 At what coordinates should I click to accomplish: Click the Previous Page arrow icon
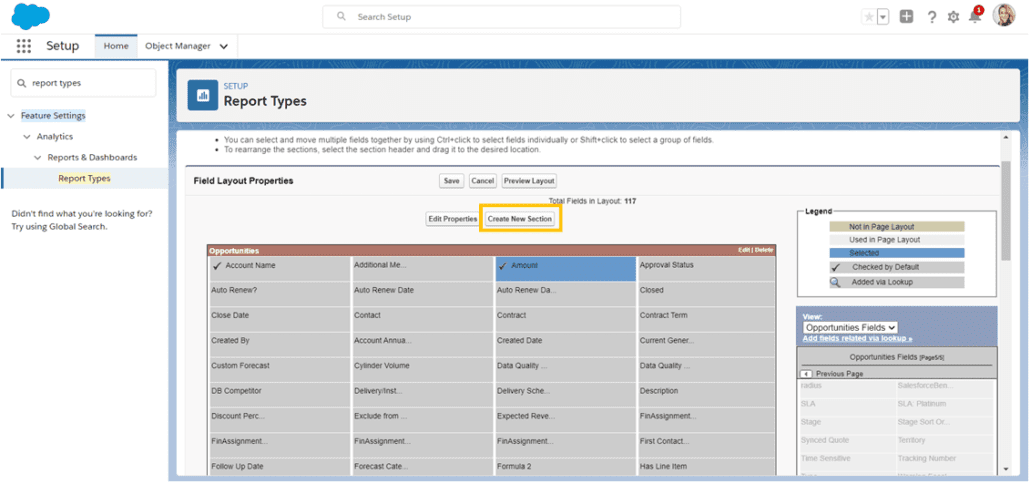pos(807,374)
